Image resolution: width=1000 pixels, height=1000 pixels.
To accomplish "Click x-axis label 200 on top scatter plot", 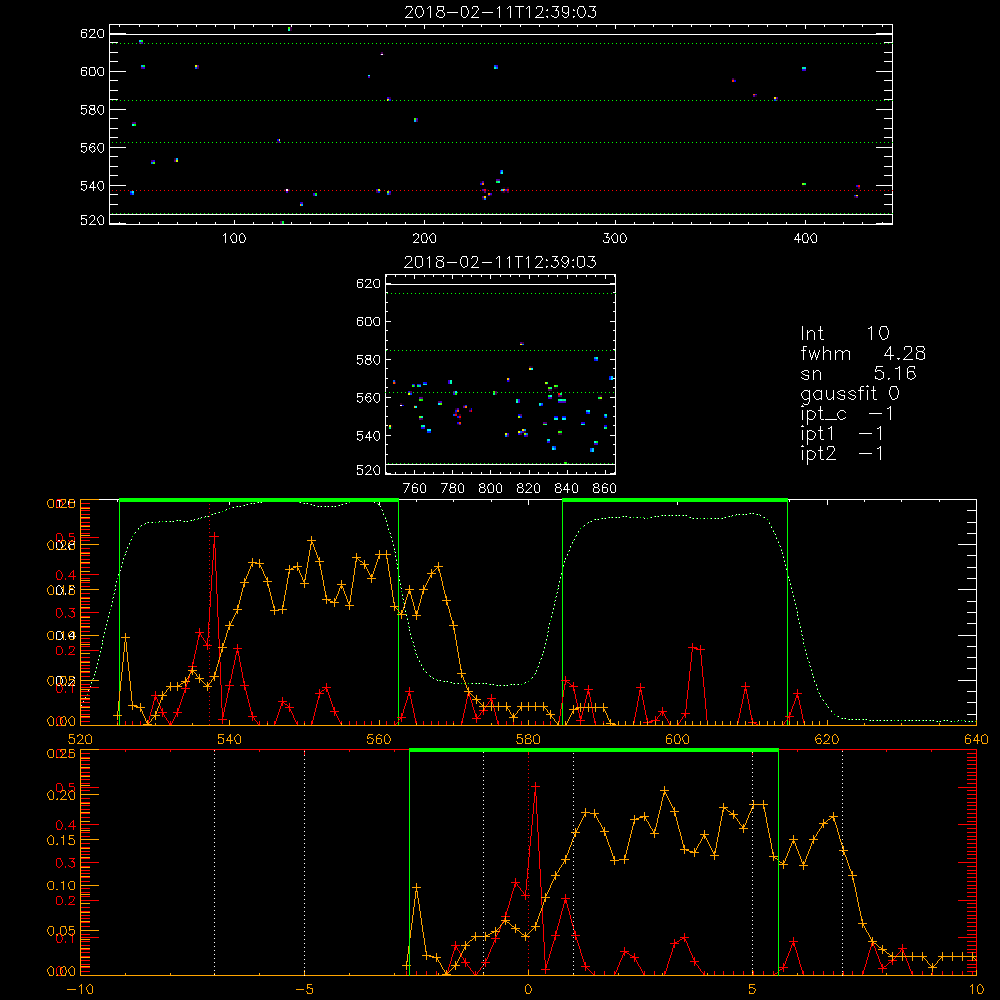I will pyautogui.click(x=424, y=239).
